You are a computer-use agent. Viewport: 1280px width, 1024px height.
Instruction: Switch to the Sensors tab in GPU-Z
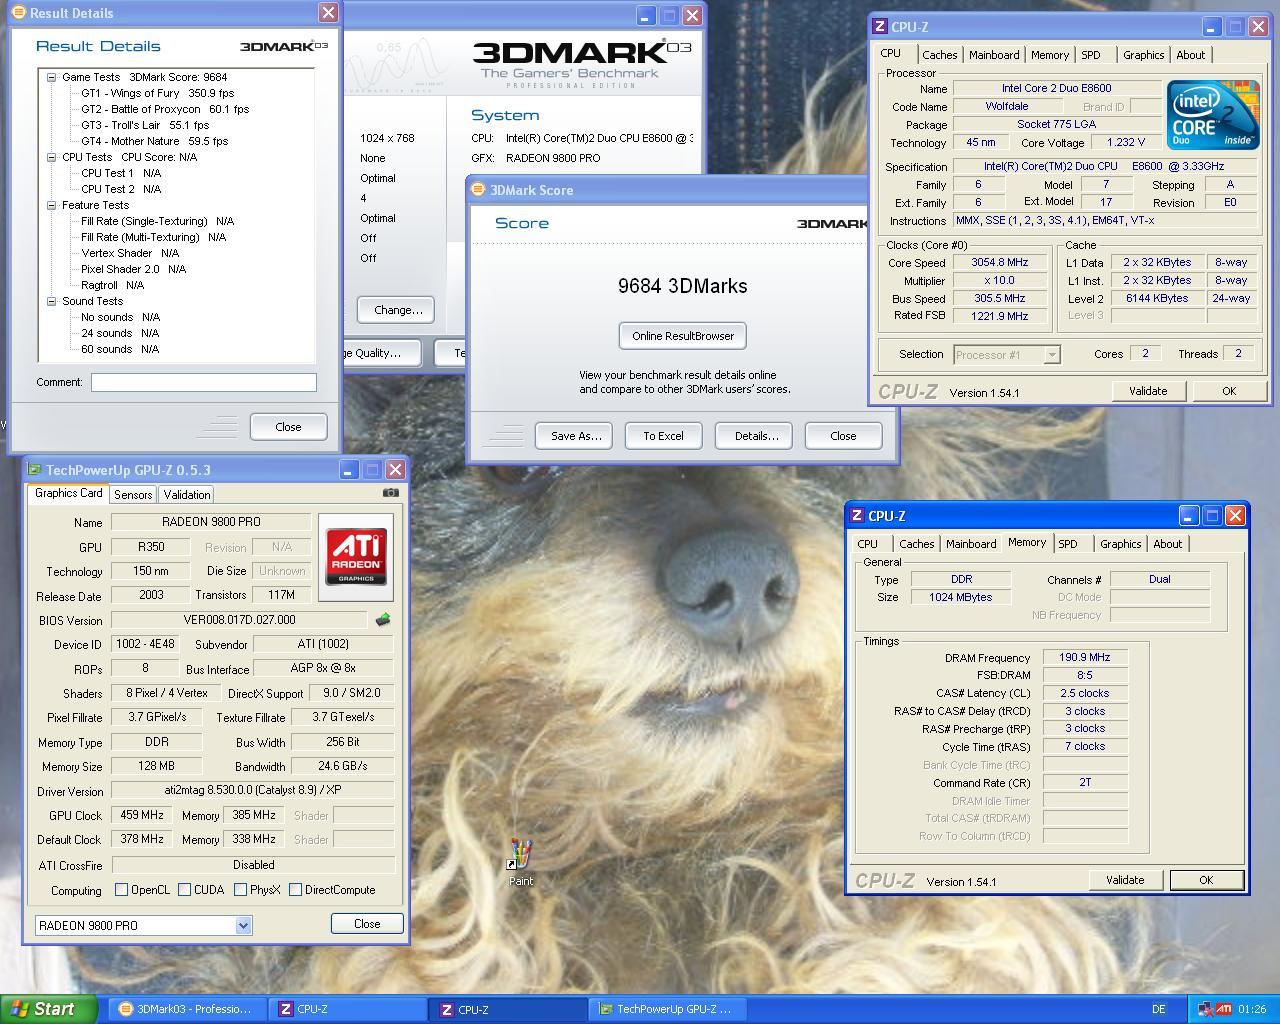coord(133,495)
